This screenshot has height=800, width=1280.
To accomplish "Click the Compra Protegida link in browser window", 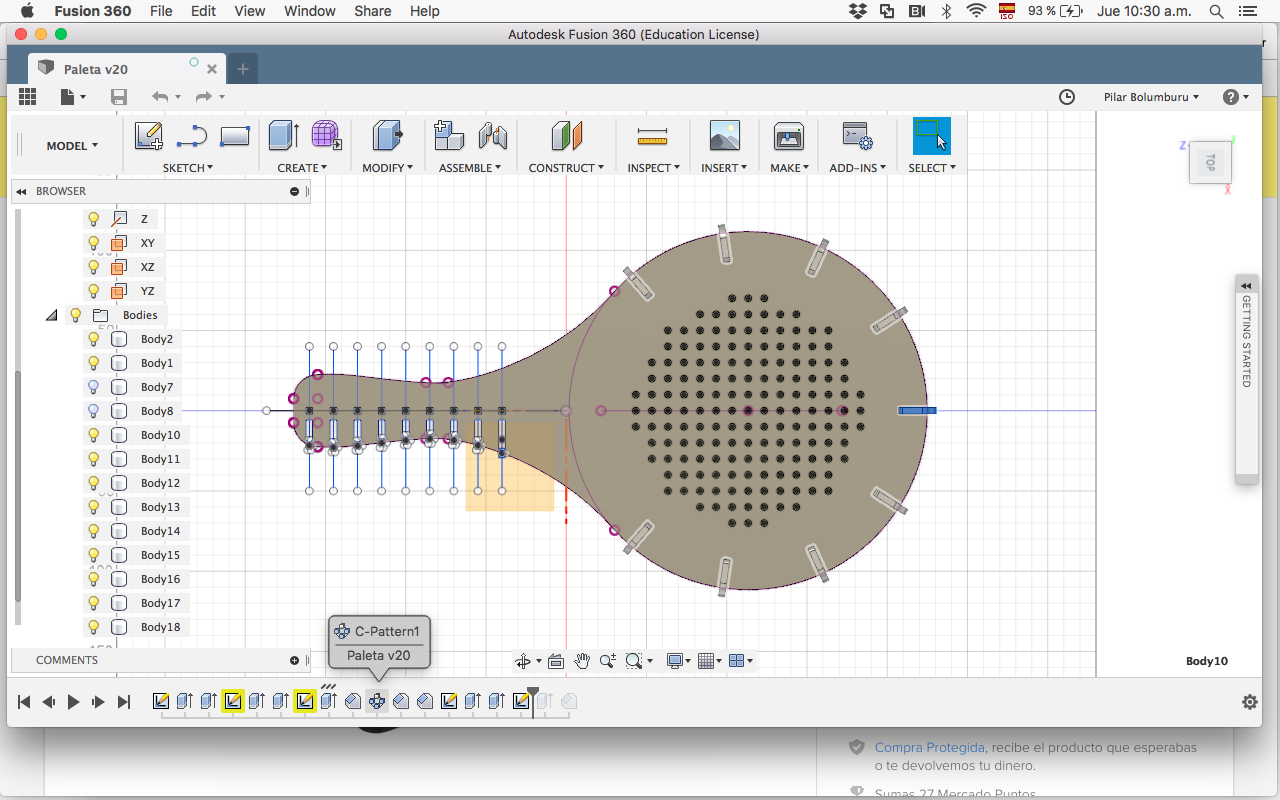I will tap(930, 747).
